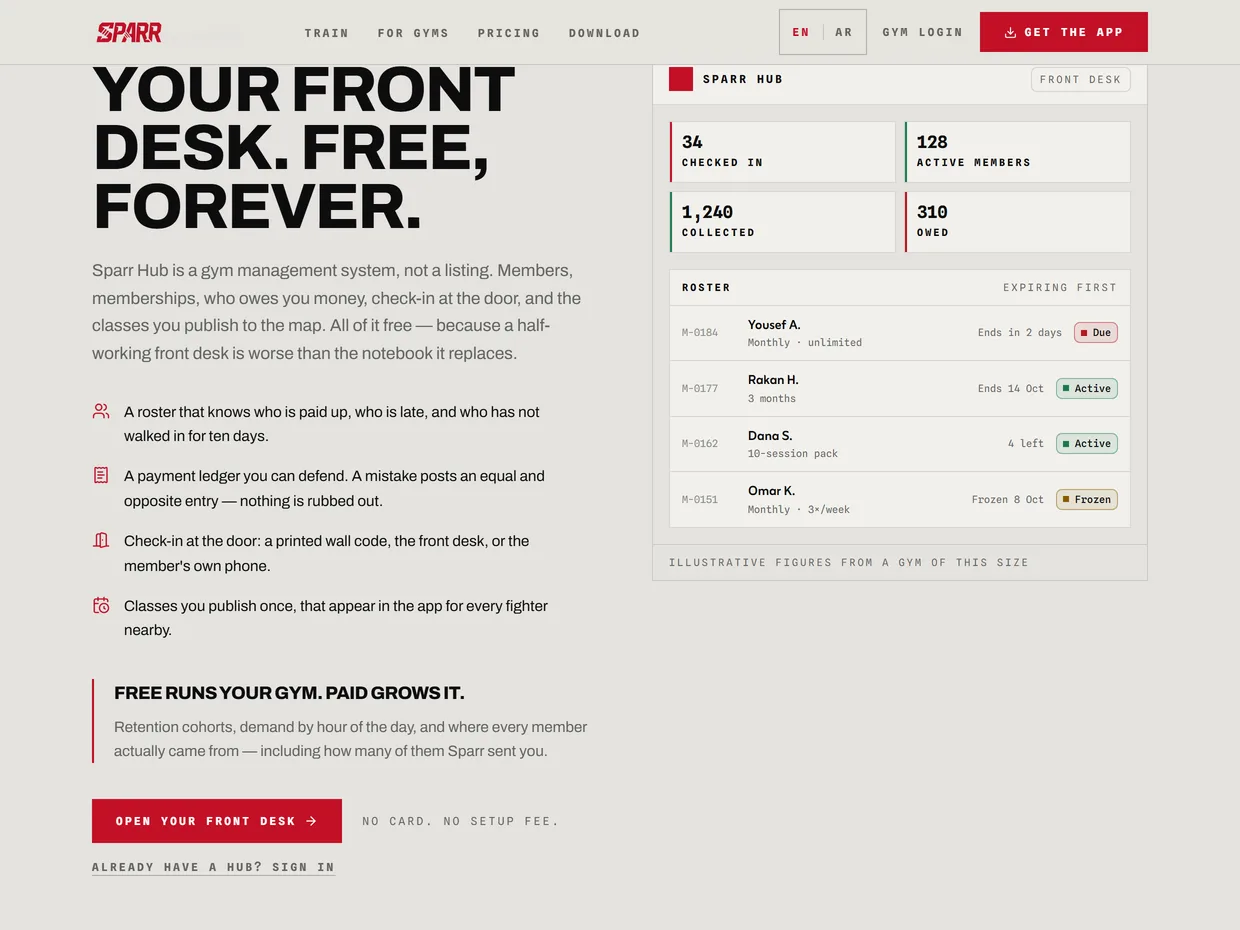Click the Expiring First sort label

pyautogui.click(x=1060, y=288)
